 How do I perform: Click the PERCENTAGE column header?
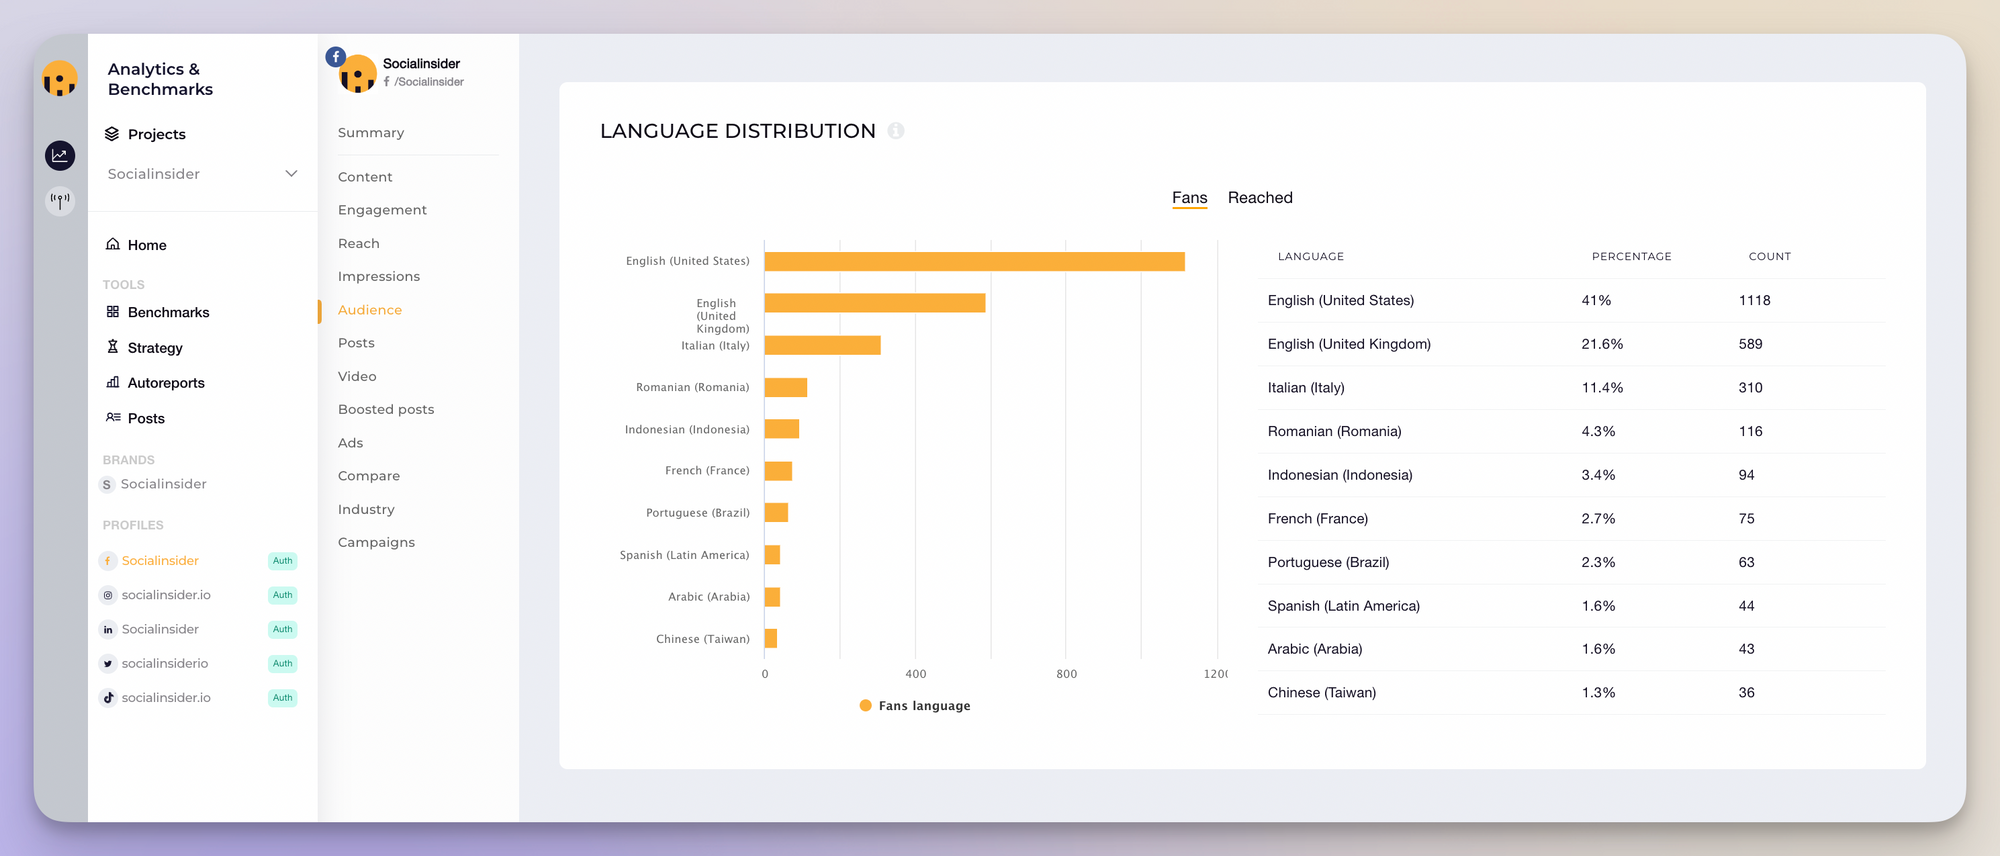coord(1632,257)
